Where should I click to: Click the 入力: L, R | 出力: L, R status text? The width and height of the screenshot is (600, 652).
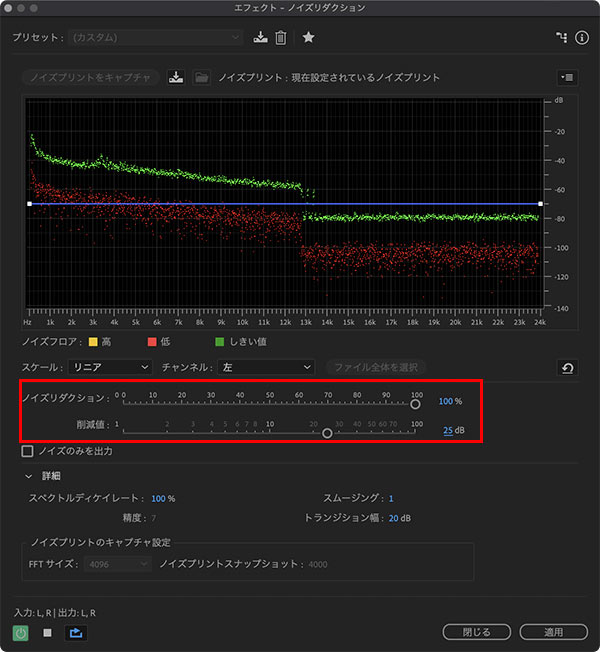(55, 613)
